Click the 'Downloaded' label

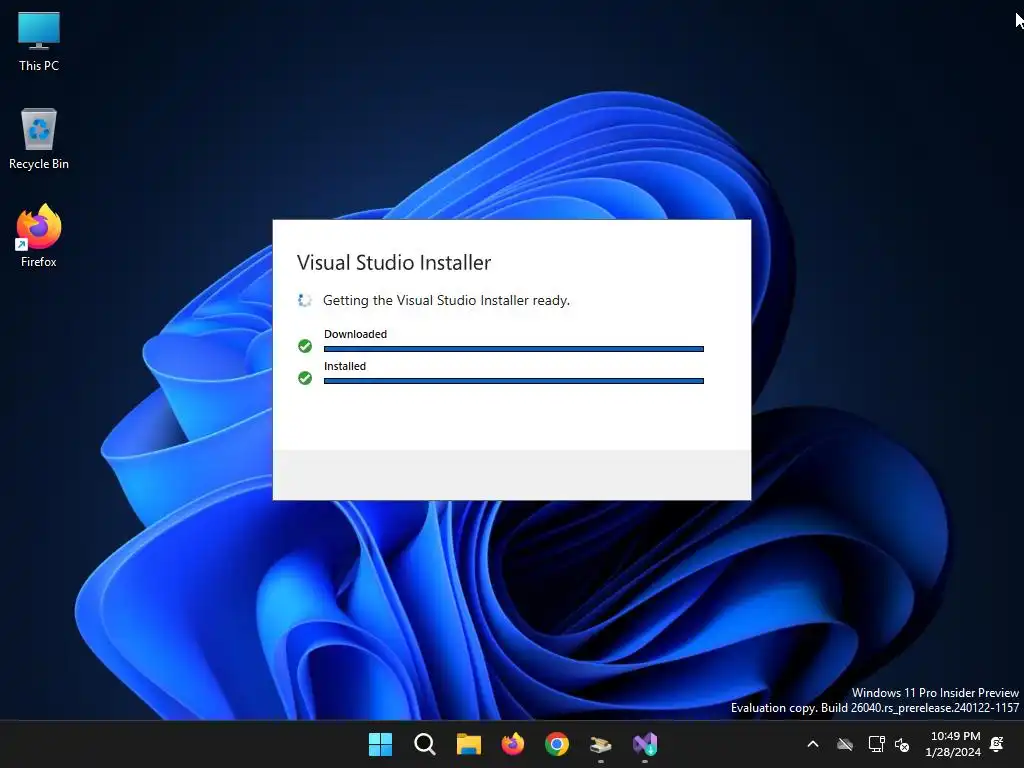coord(355,334)
